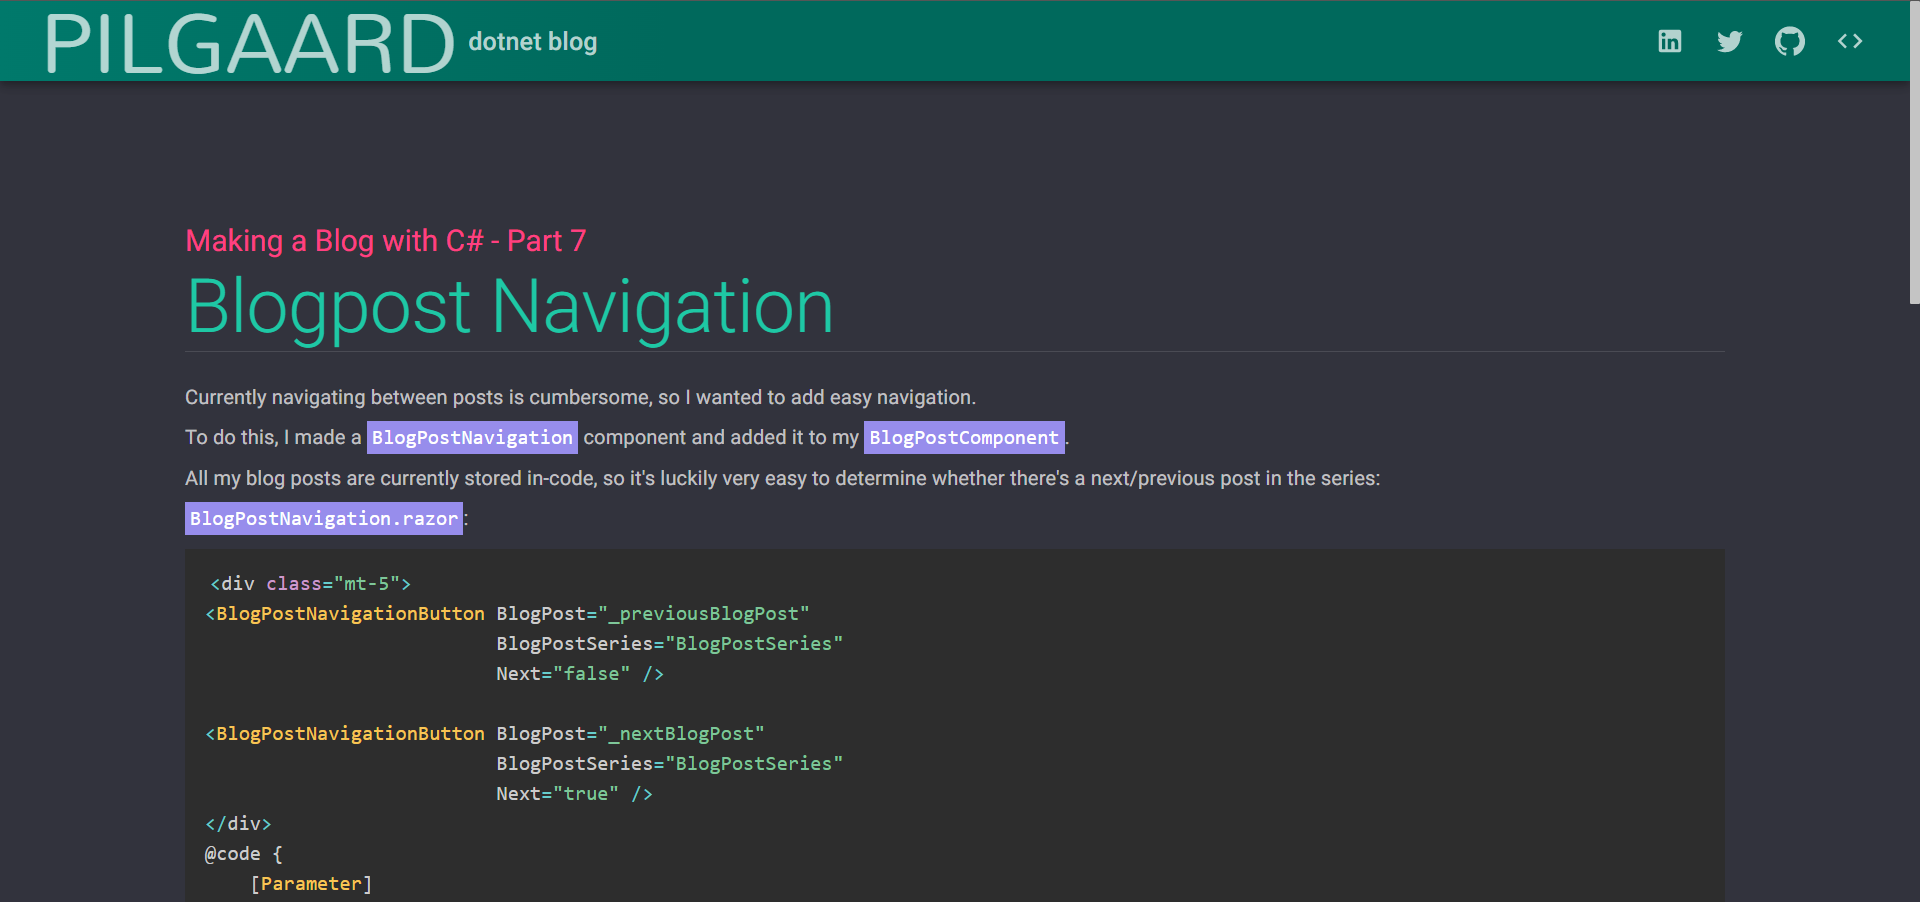Screen dimensions: 1920x902
Task: Click the 'Currently navigating between posts' sentence
Action: pos(580,398)
